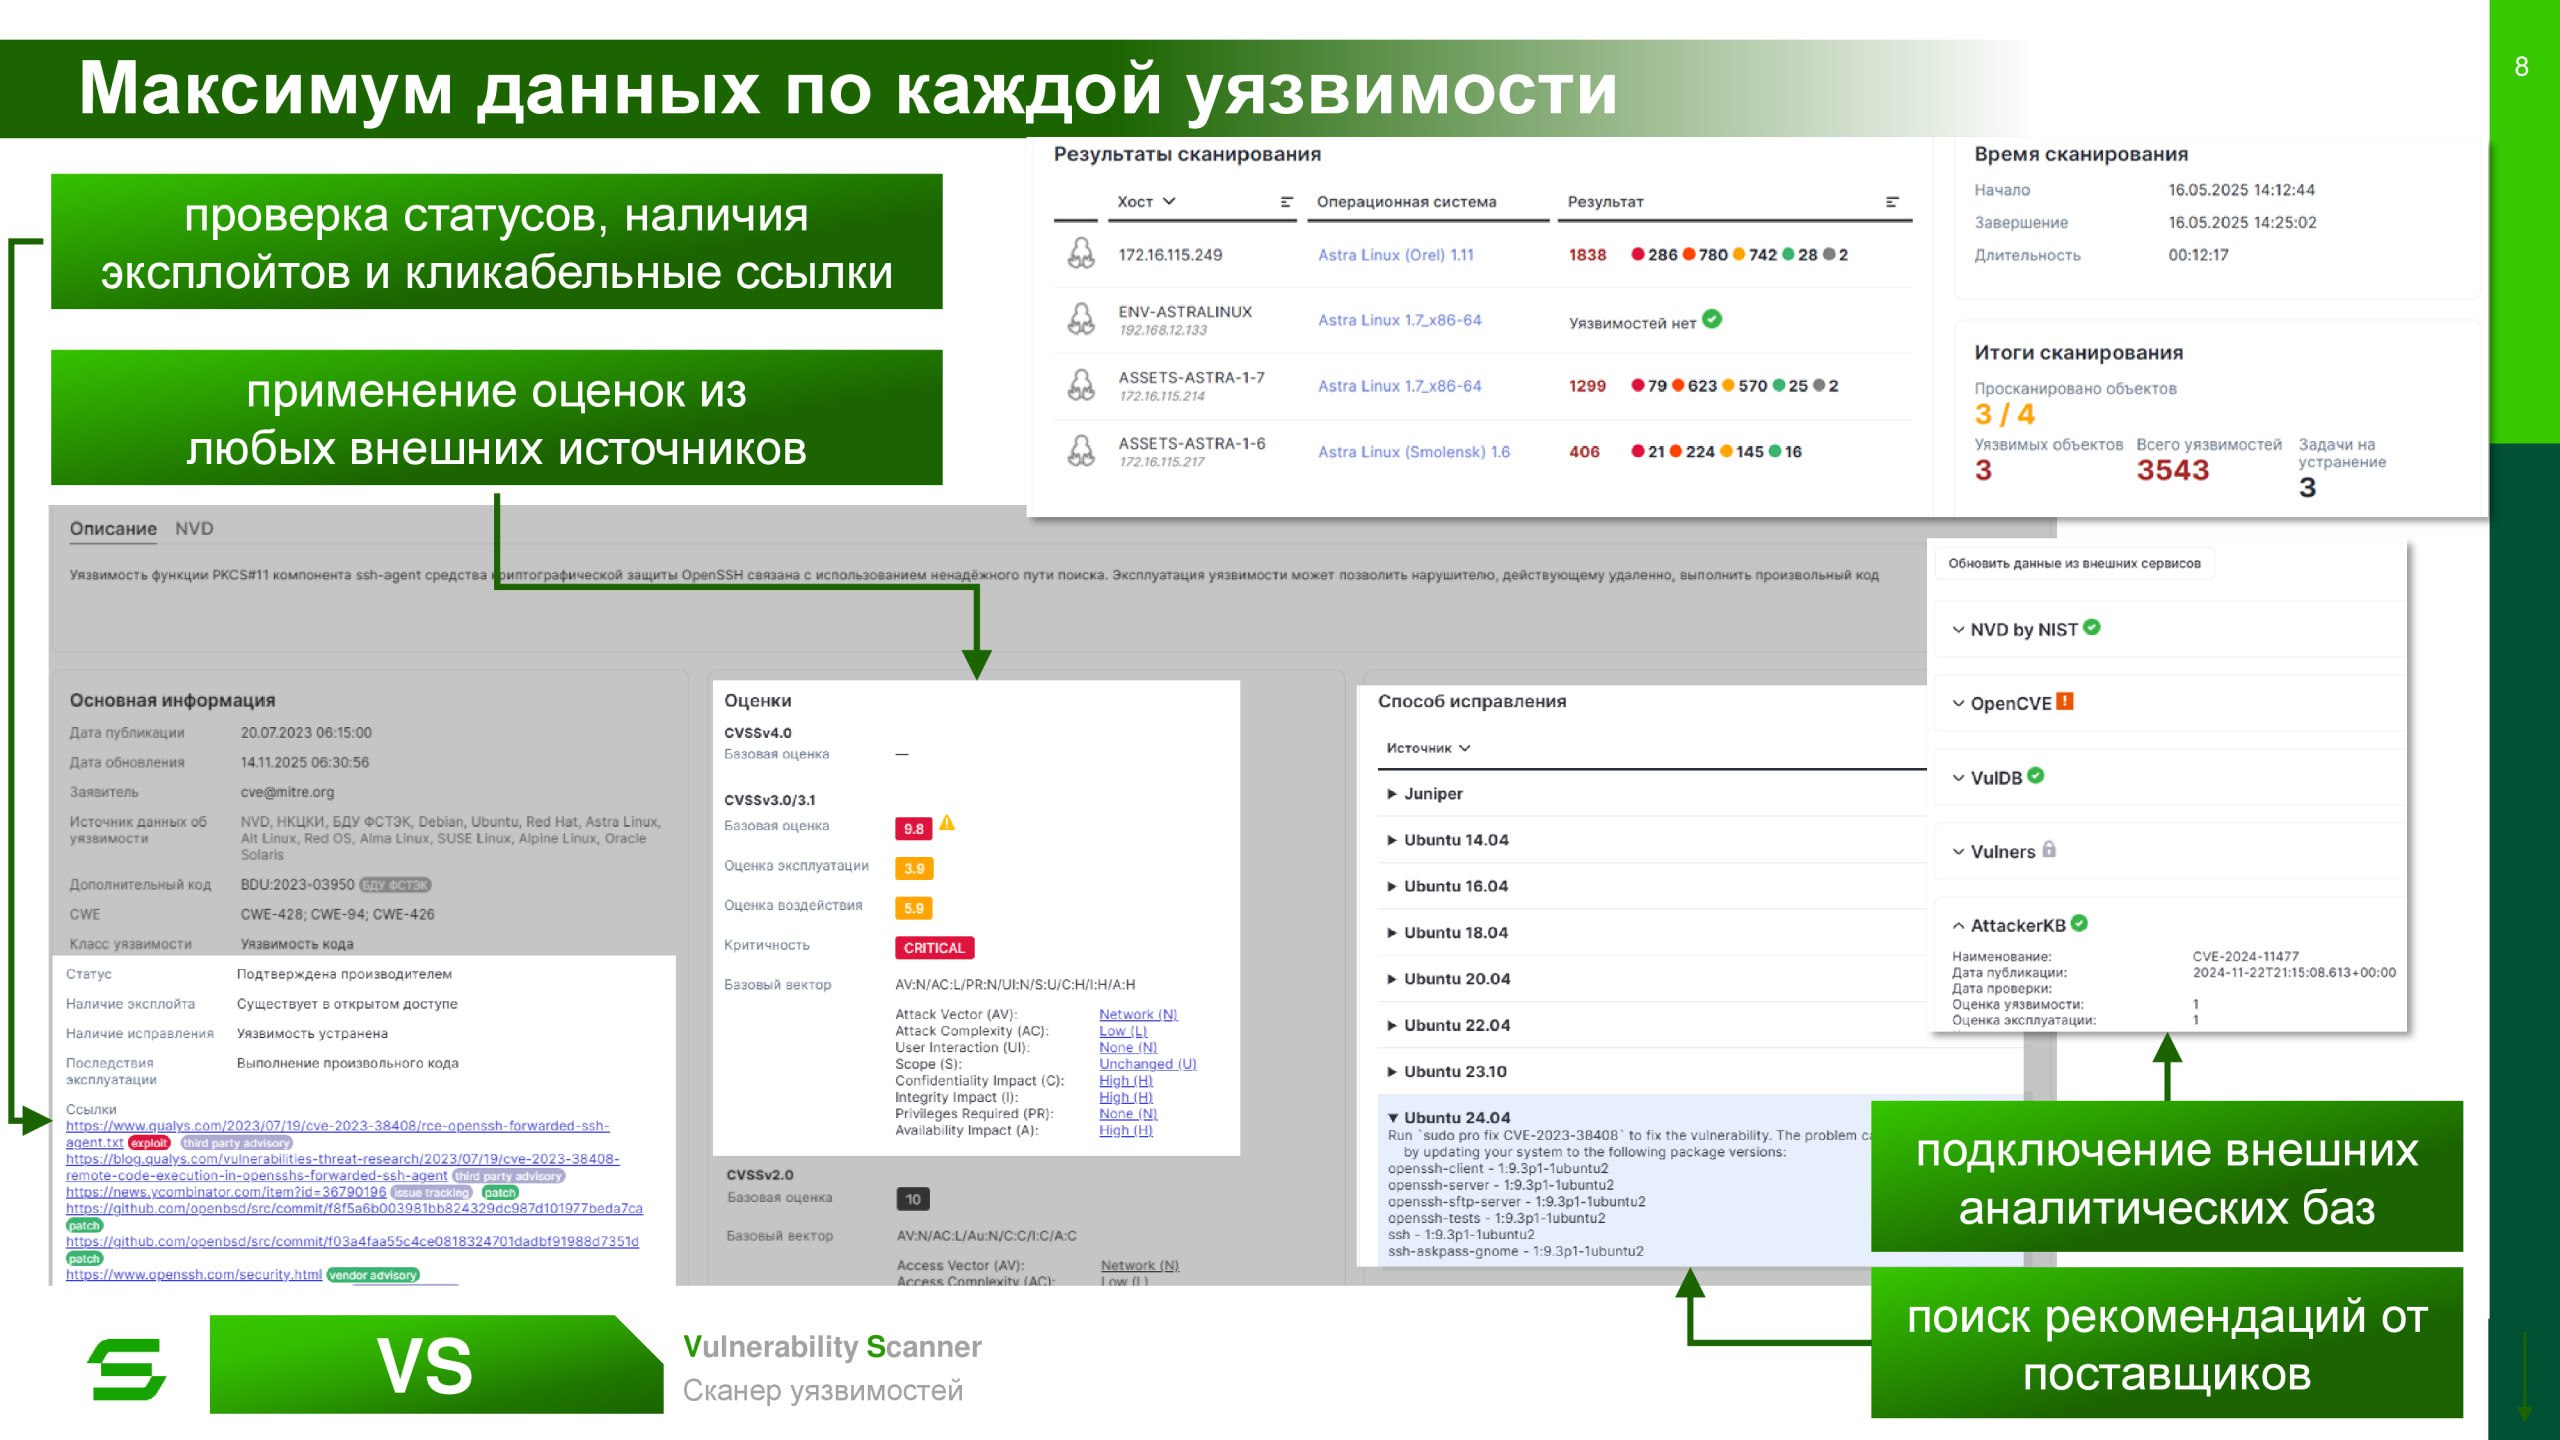Click the red CRITICAL severity badge

tap(934, 947)
